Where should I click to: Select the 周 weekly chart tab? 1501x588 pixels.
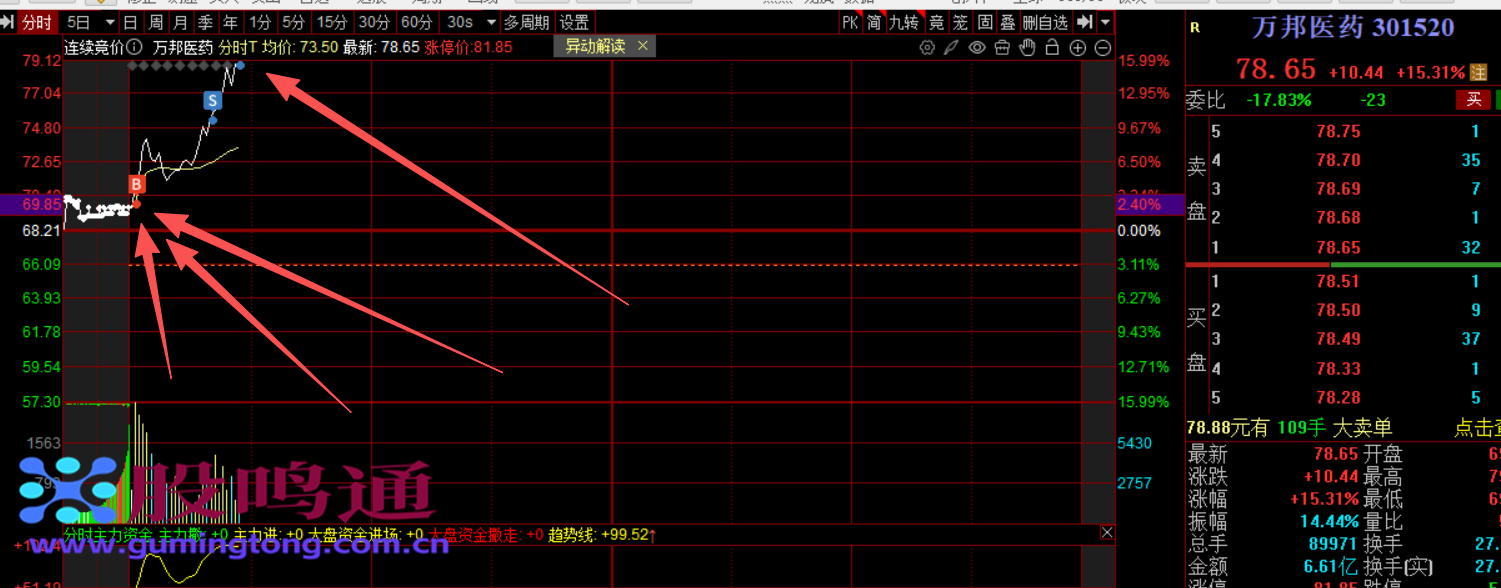click(x=155, y=22)
